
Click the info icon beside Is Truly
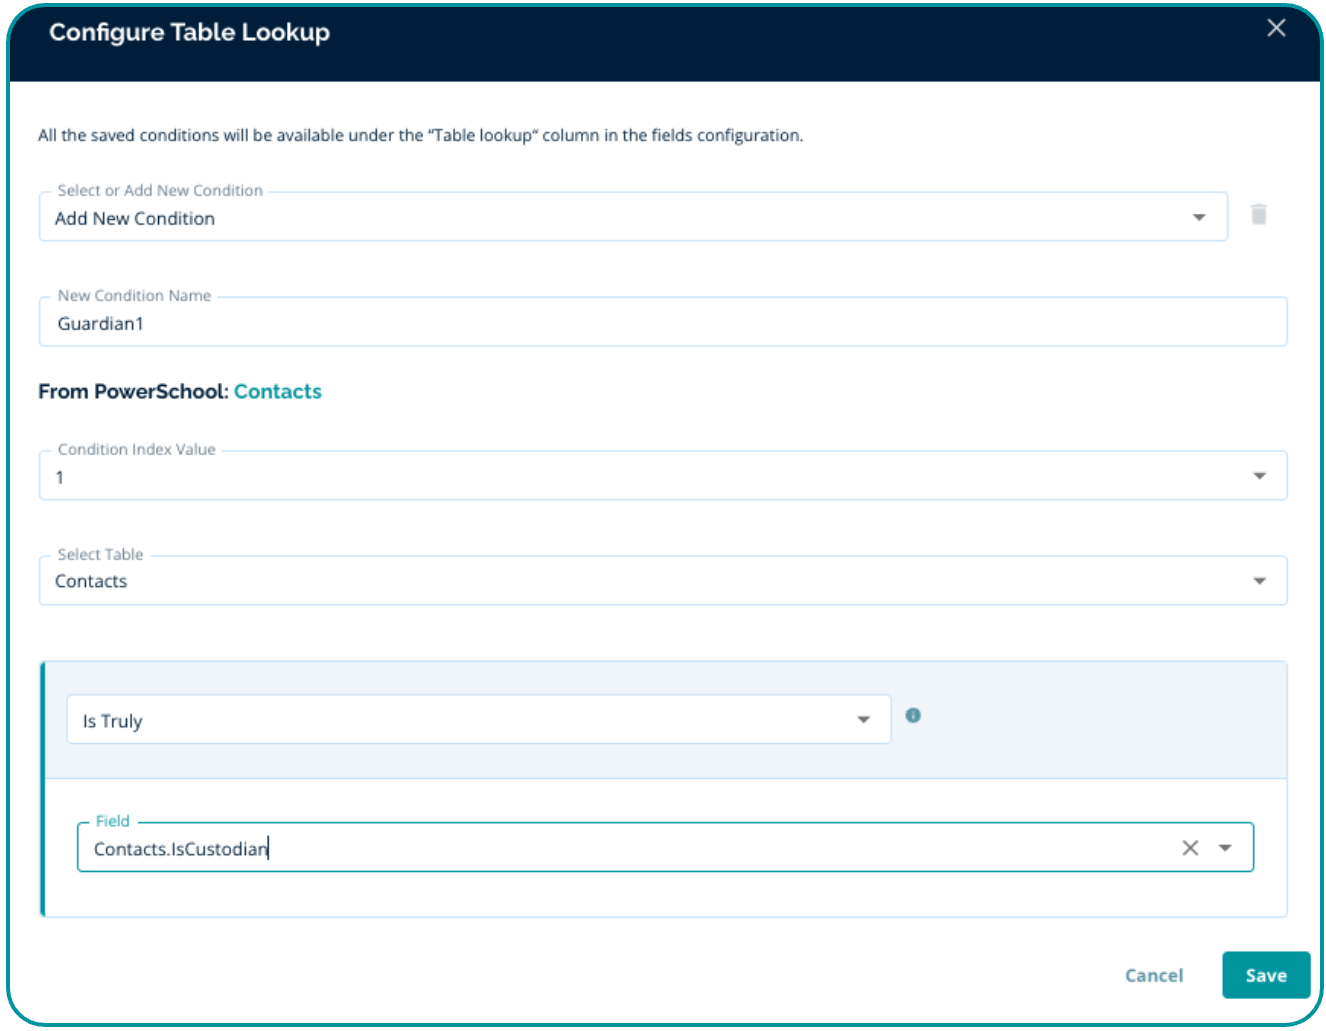912,716
